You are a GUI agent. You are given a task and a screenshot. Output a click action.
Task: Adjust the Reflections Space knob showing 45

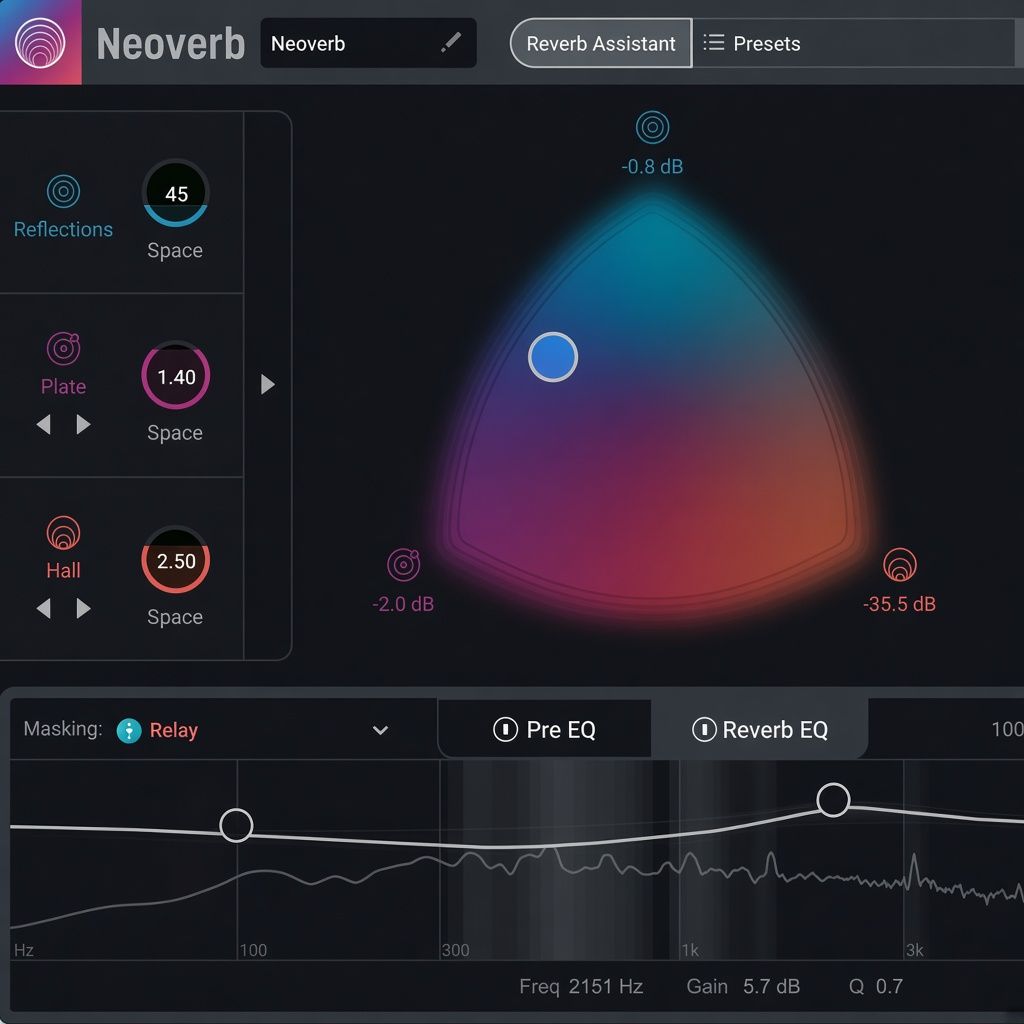(176, 193)
